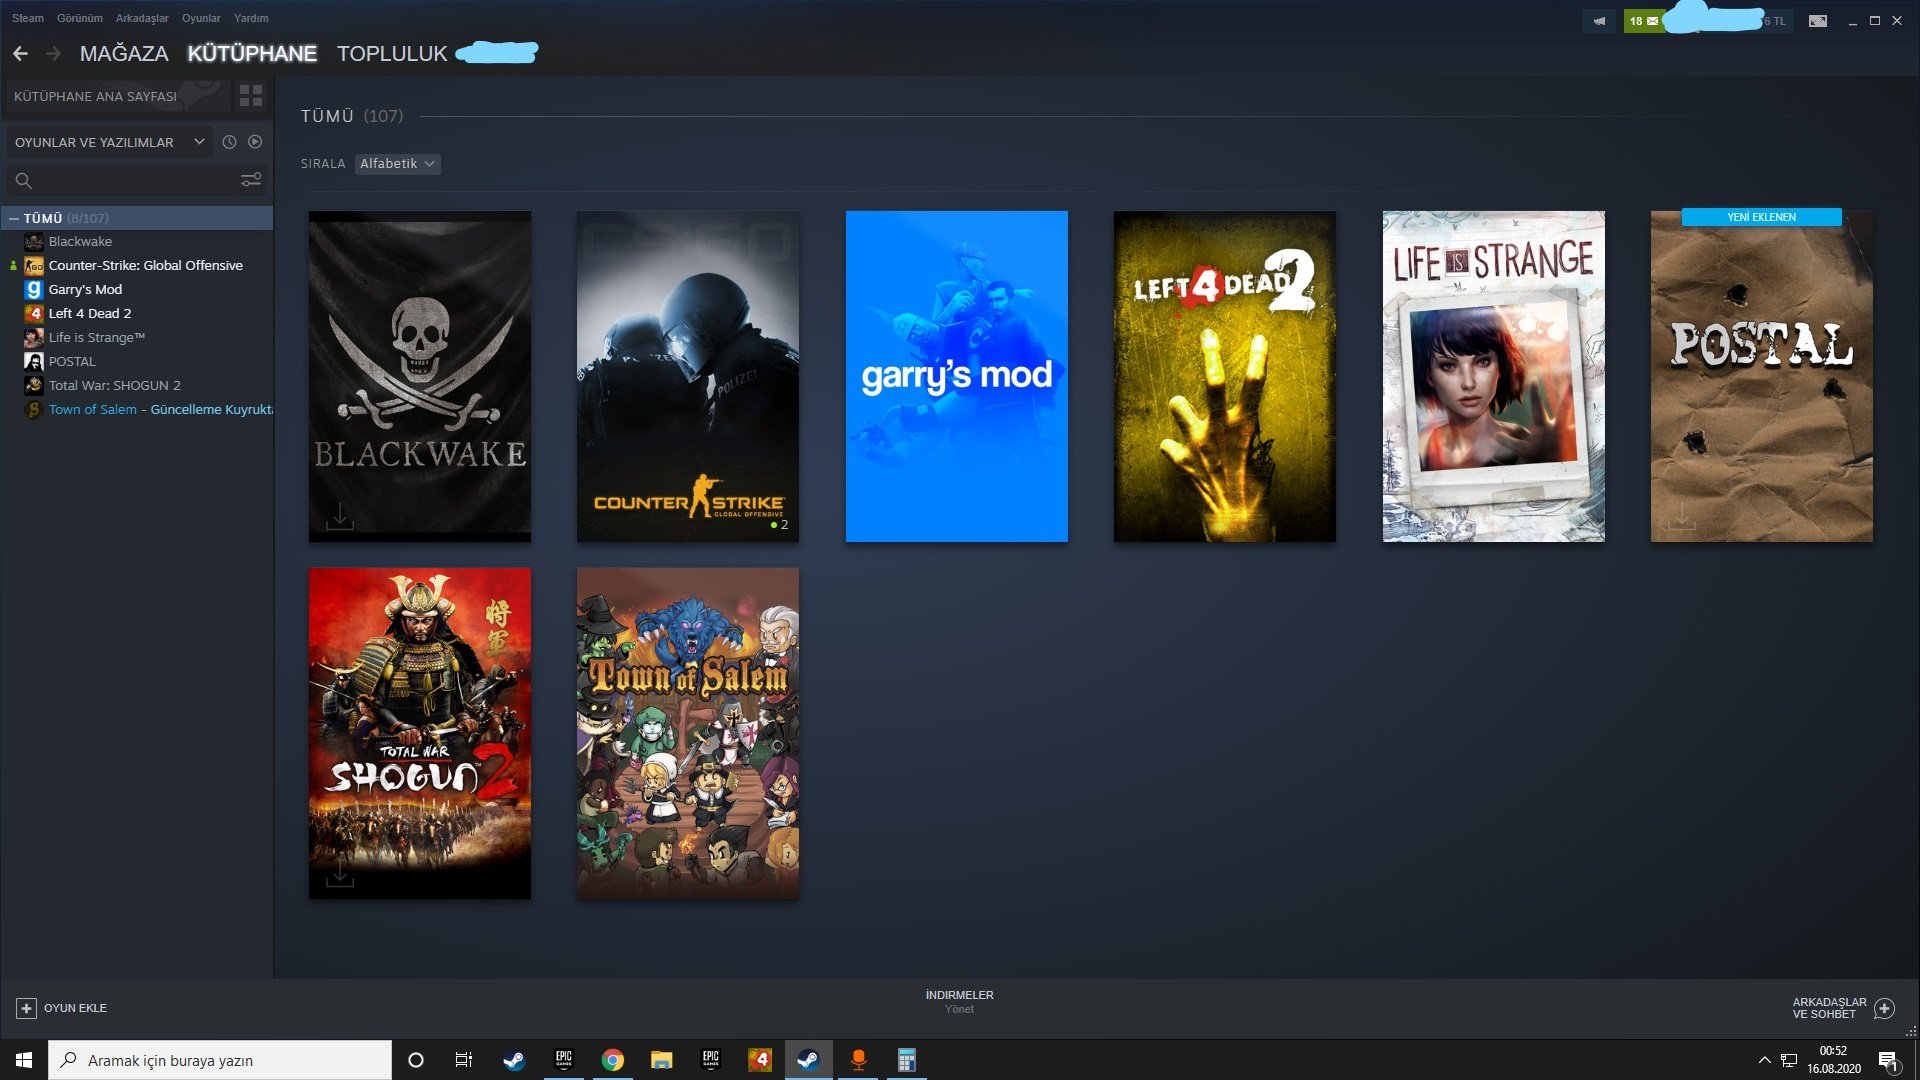
Task: Go back with the left arrow
Action: 20,53
